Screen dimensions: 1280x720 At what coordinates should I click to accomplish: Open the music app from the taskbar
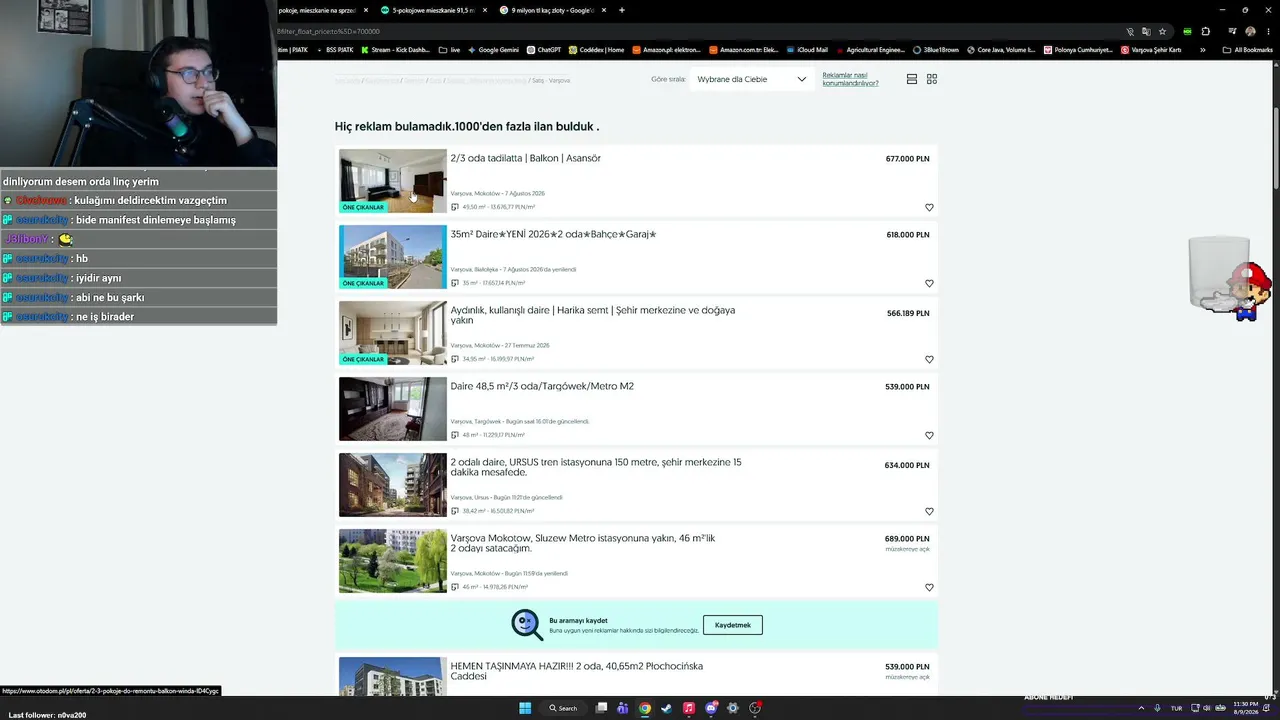point(689,708)
